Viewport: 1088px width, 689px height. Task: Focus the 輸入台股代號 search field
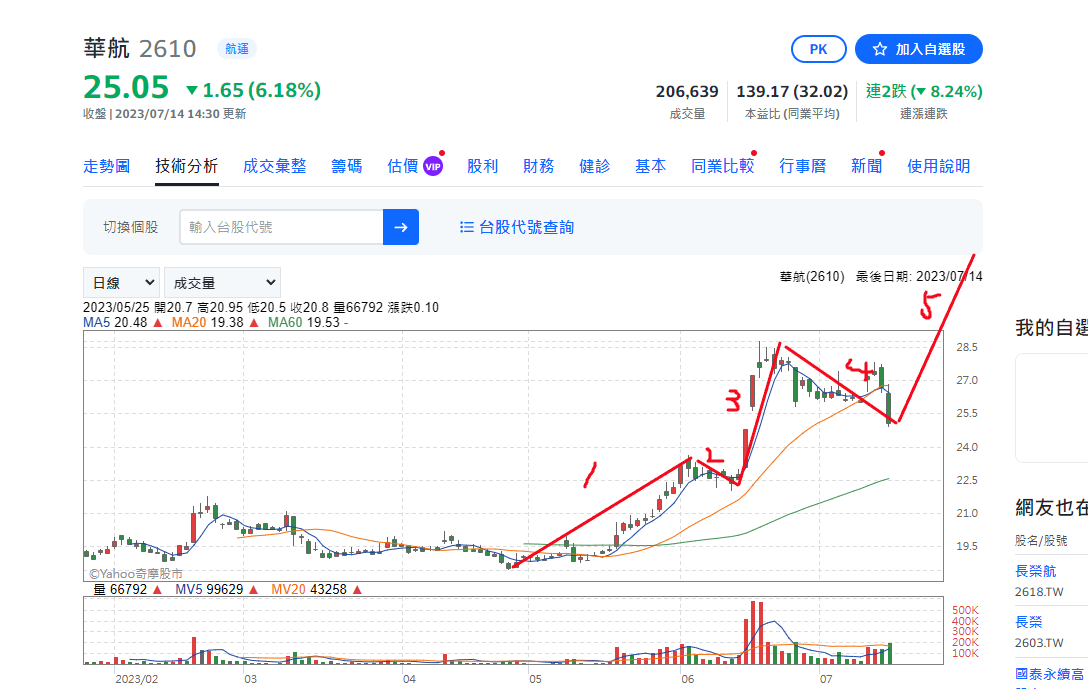pos(281,227)
